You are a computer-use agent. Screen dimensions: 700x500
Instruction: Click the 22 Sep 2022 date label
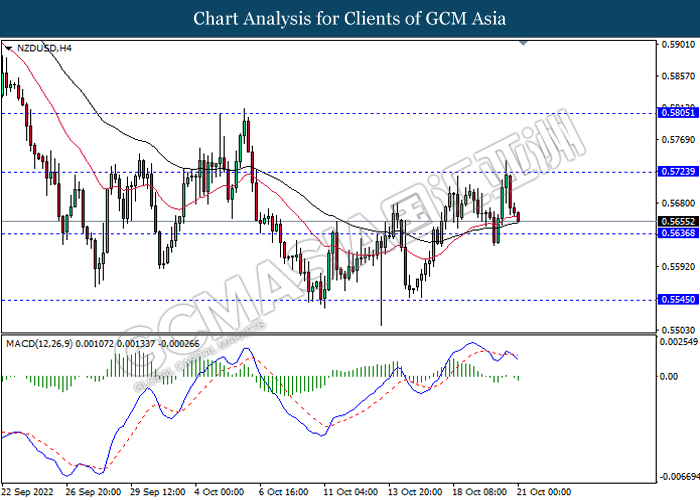coord(28,492)
